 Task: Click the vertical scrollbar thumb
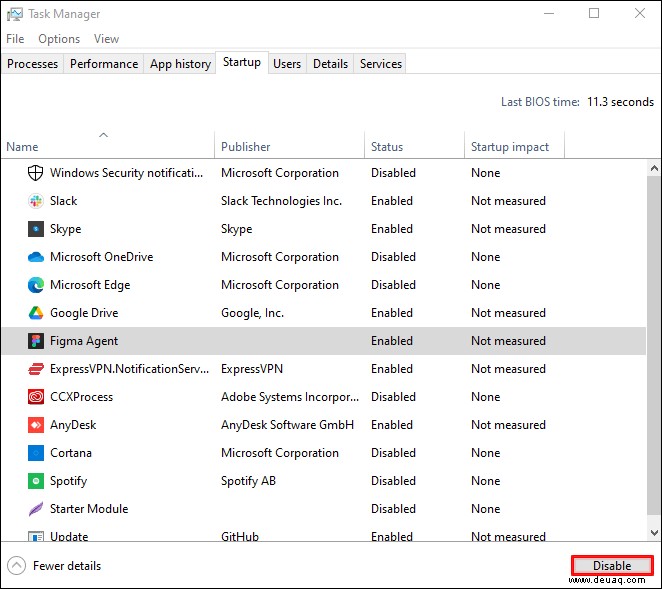coord(654,345)
